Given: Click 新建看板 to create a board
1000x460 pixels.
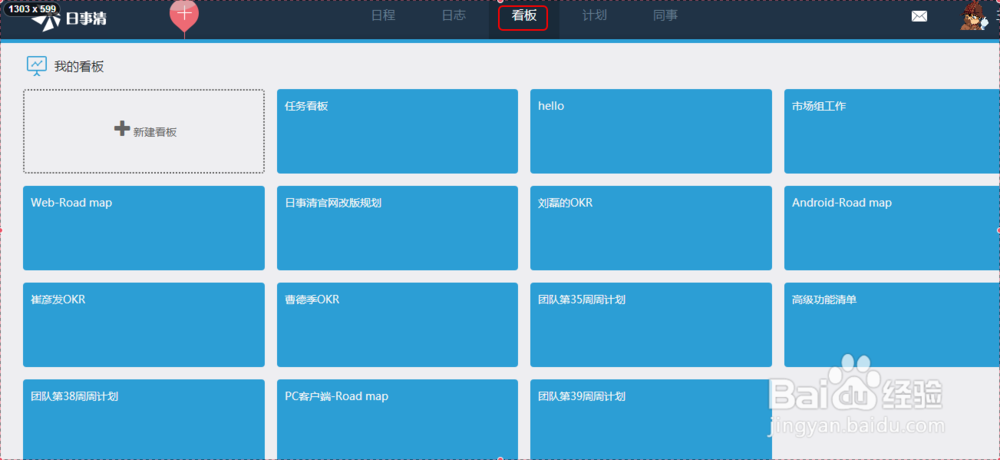Looking at the screenshot, I should pos(144,131).
